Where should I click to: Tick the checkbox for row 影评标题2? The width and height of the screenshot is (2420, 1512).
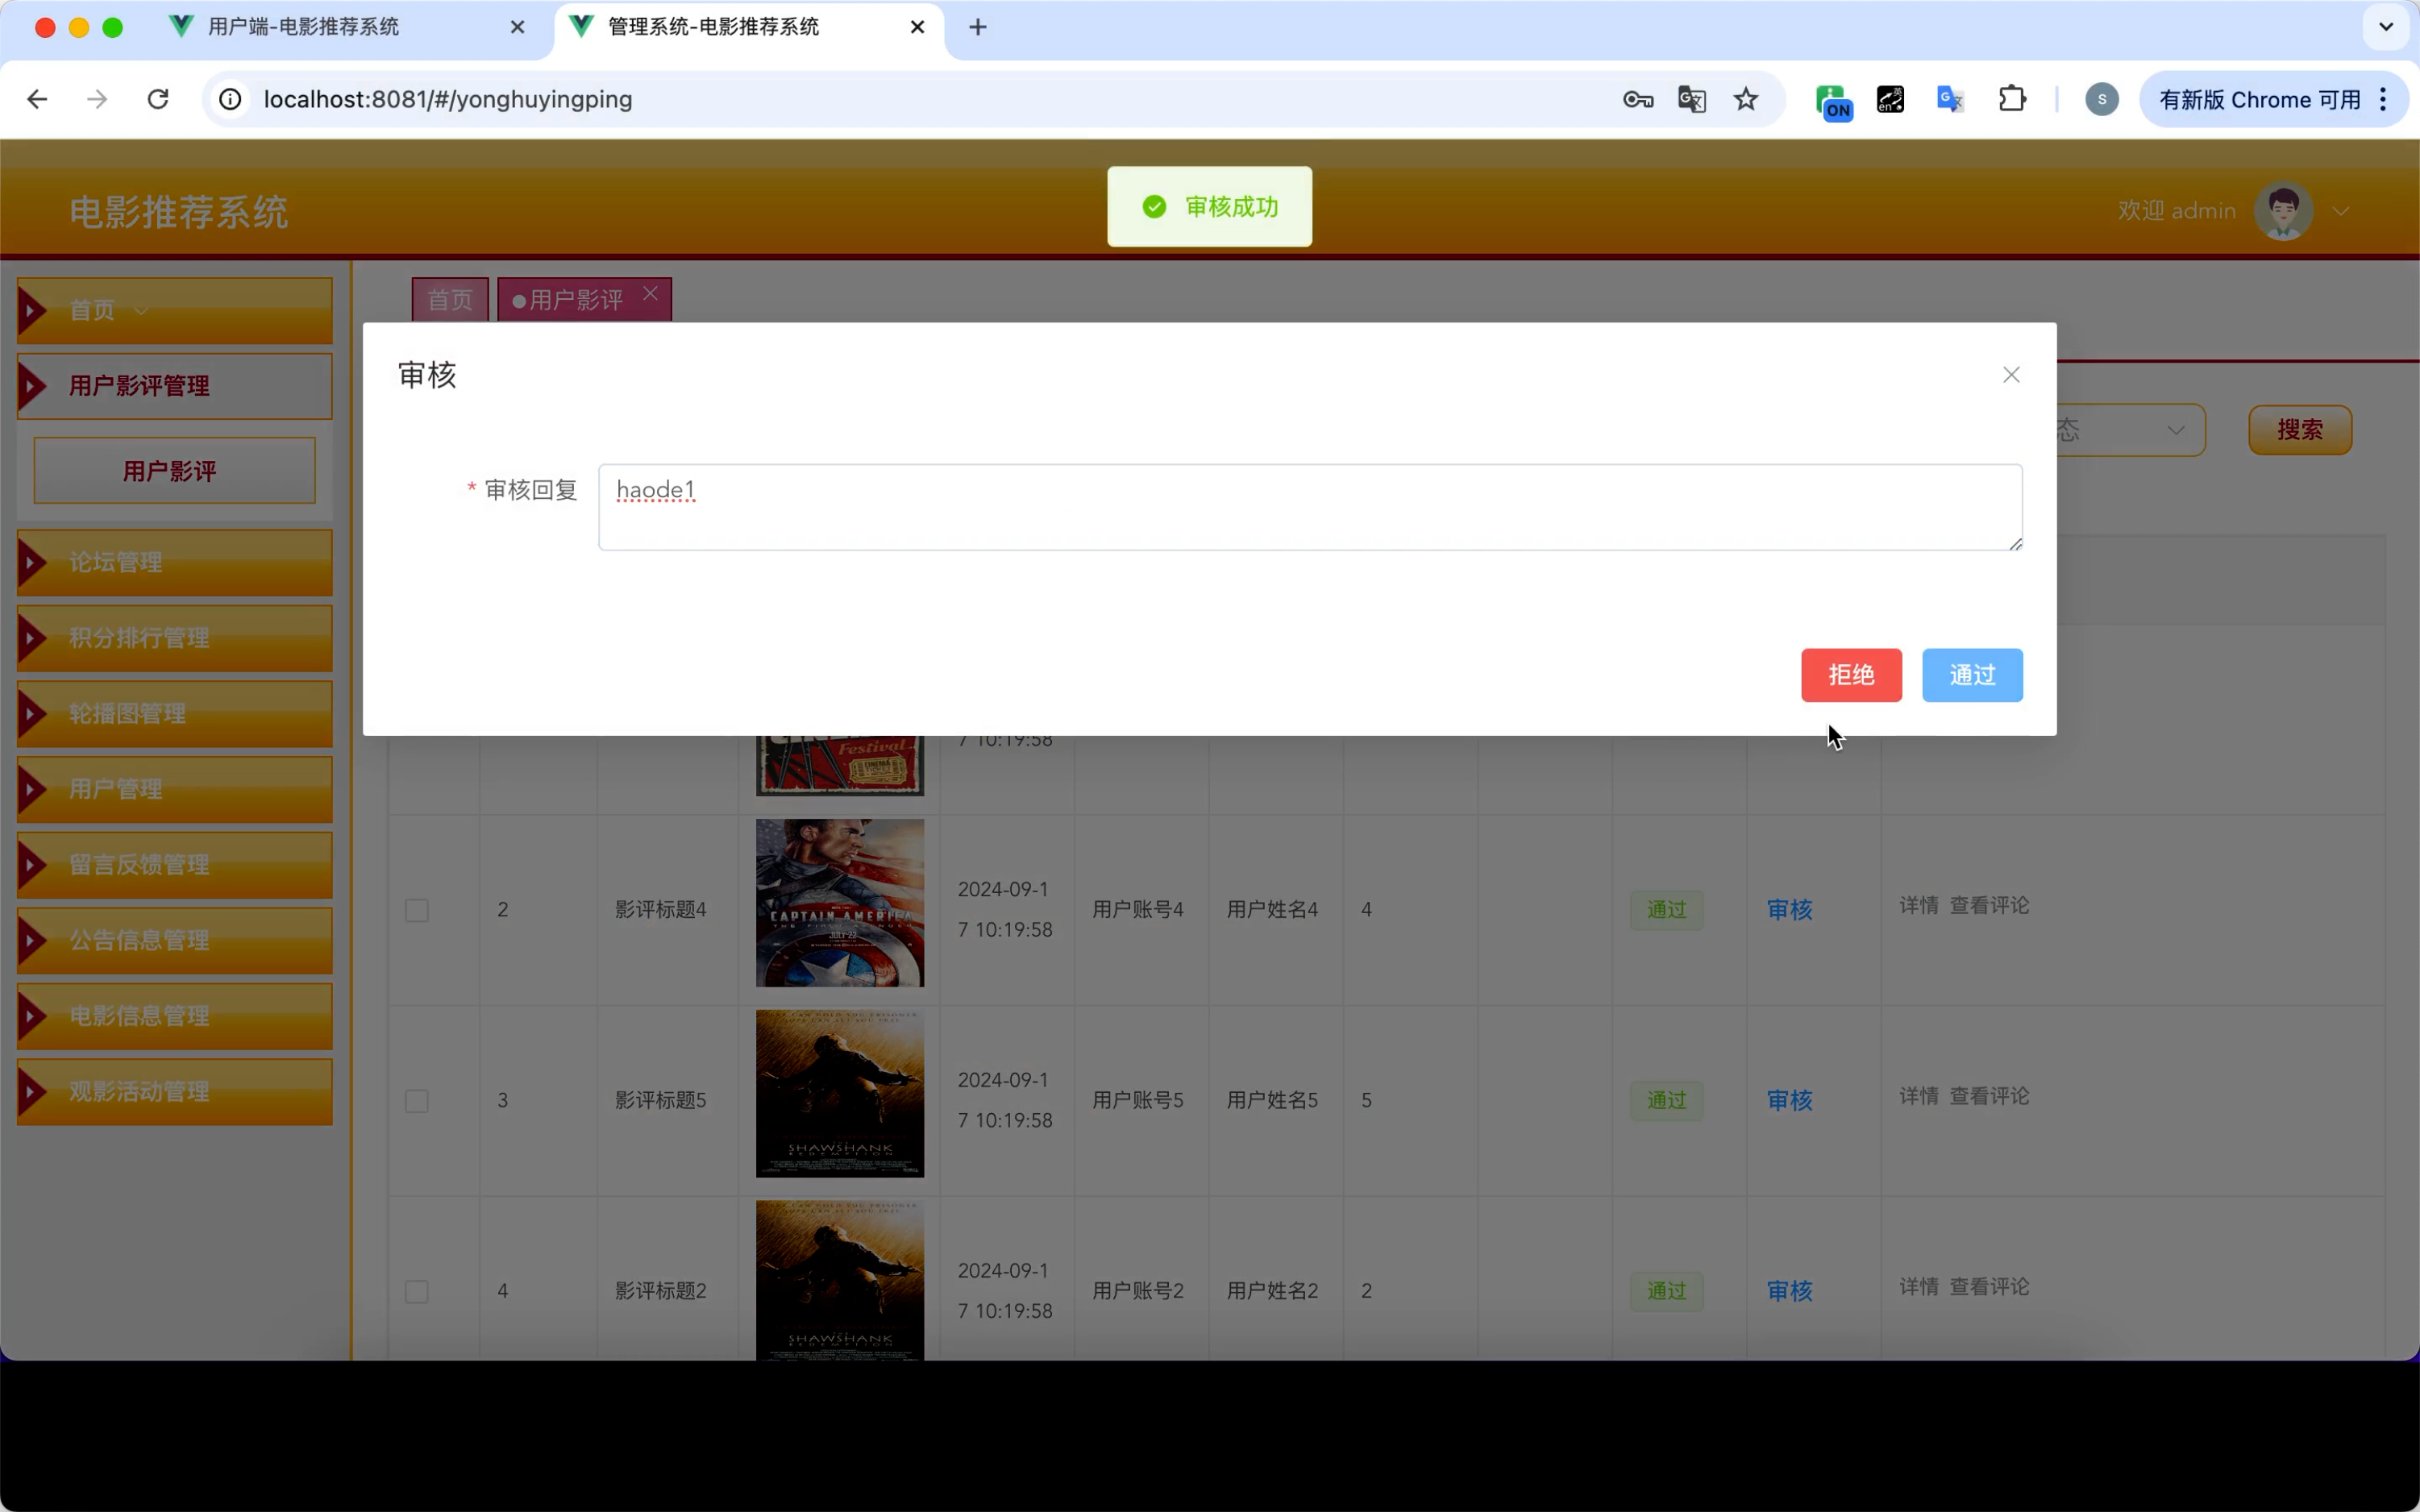coord(417,1291)
